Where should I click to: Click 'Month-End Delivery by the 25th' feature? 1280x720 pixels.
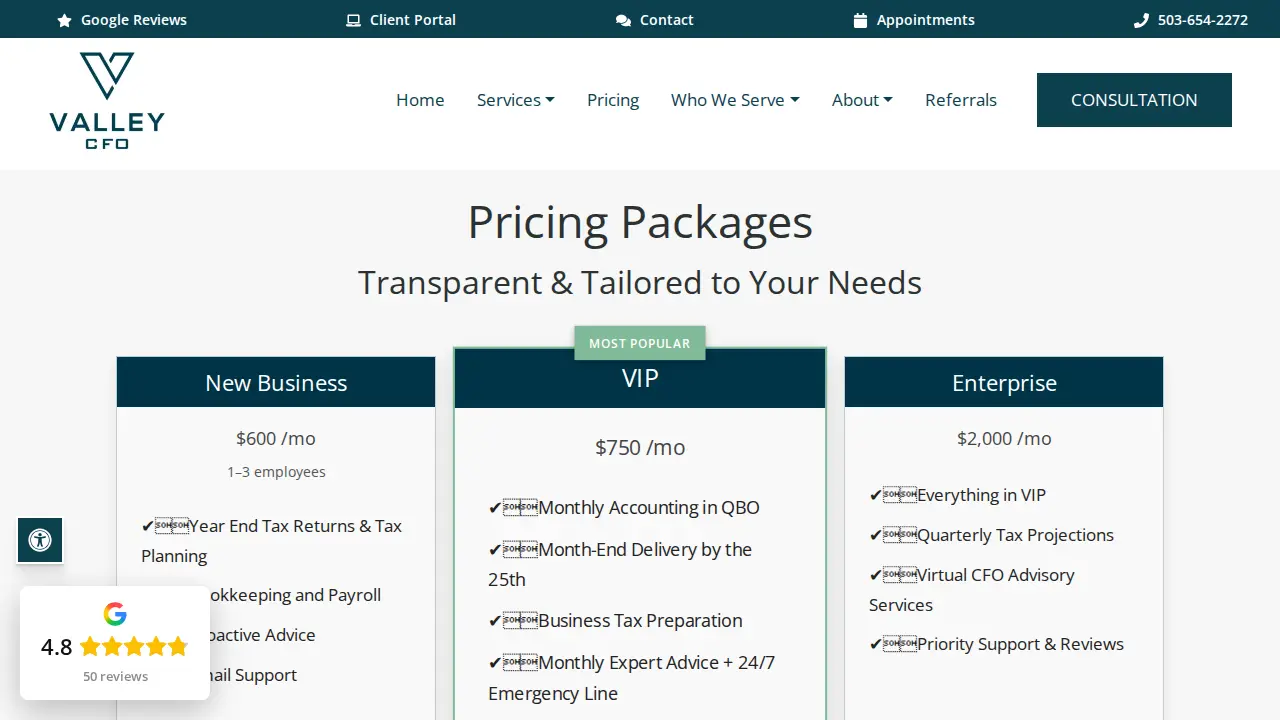click(620, 564)
